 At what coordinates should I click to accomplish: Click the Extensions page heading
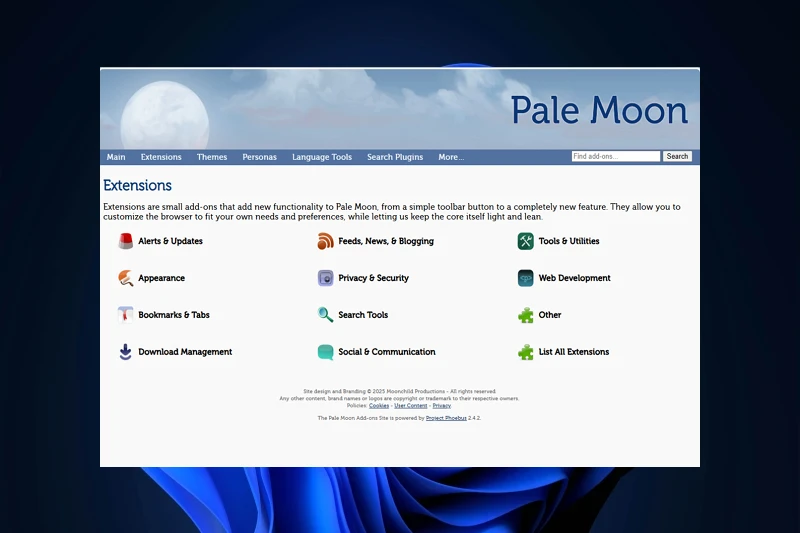pyautogui.click(x=137, y=185)
